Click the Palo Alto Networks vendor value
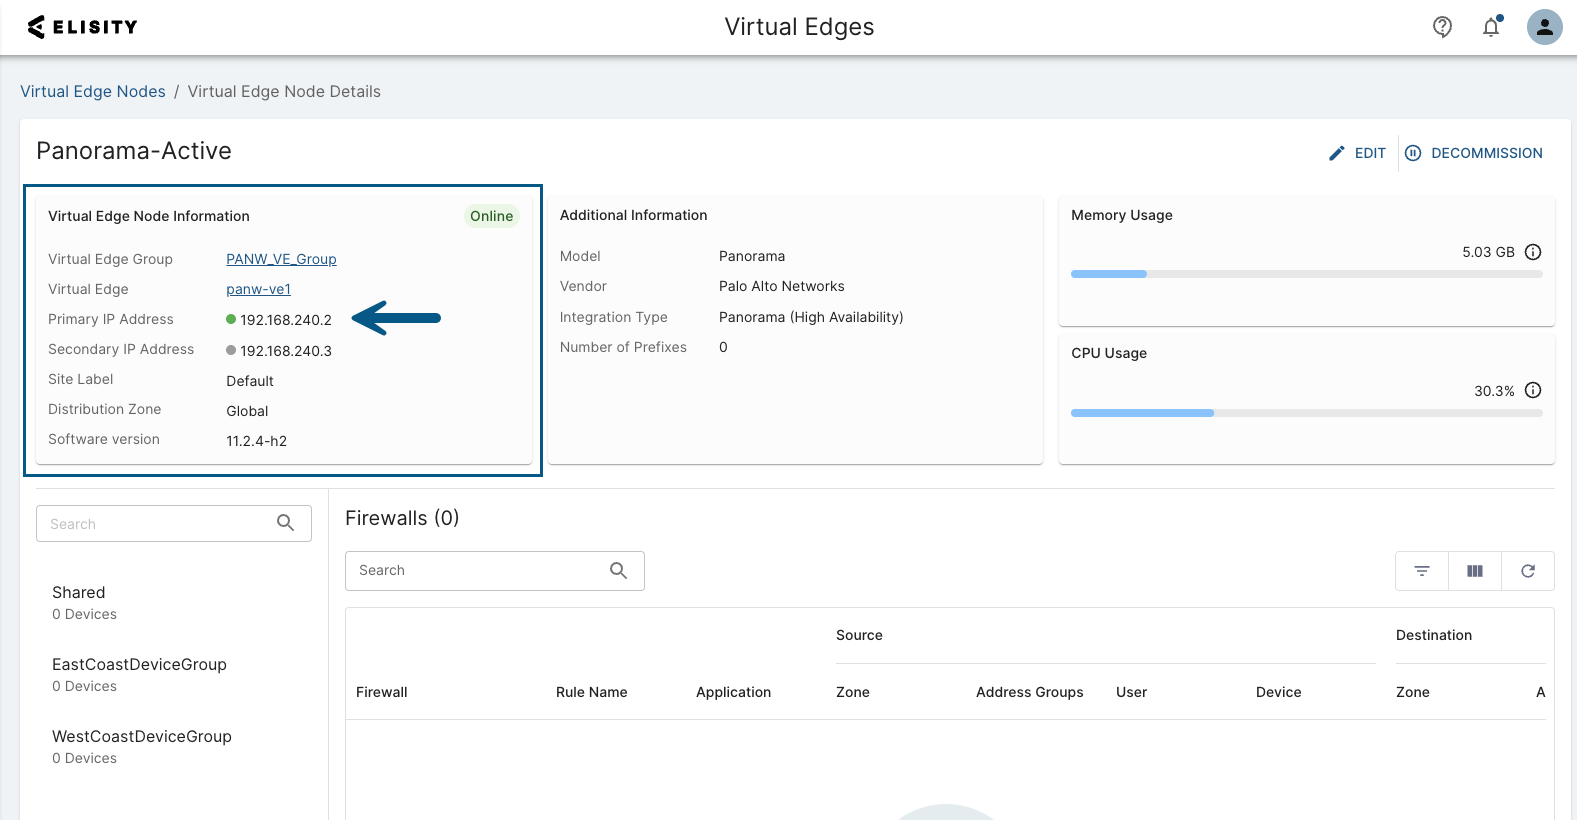Image resolution: width=1577 pixels, height=820 pixels. [782, 286]
